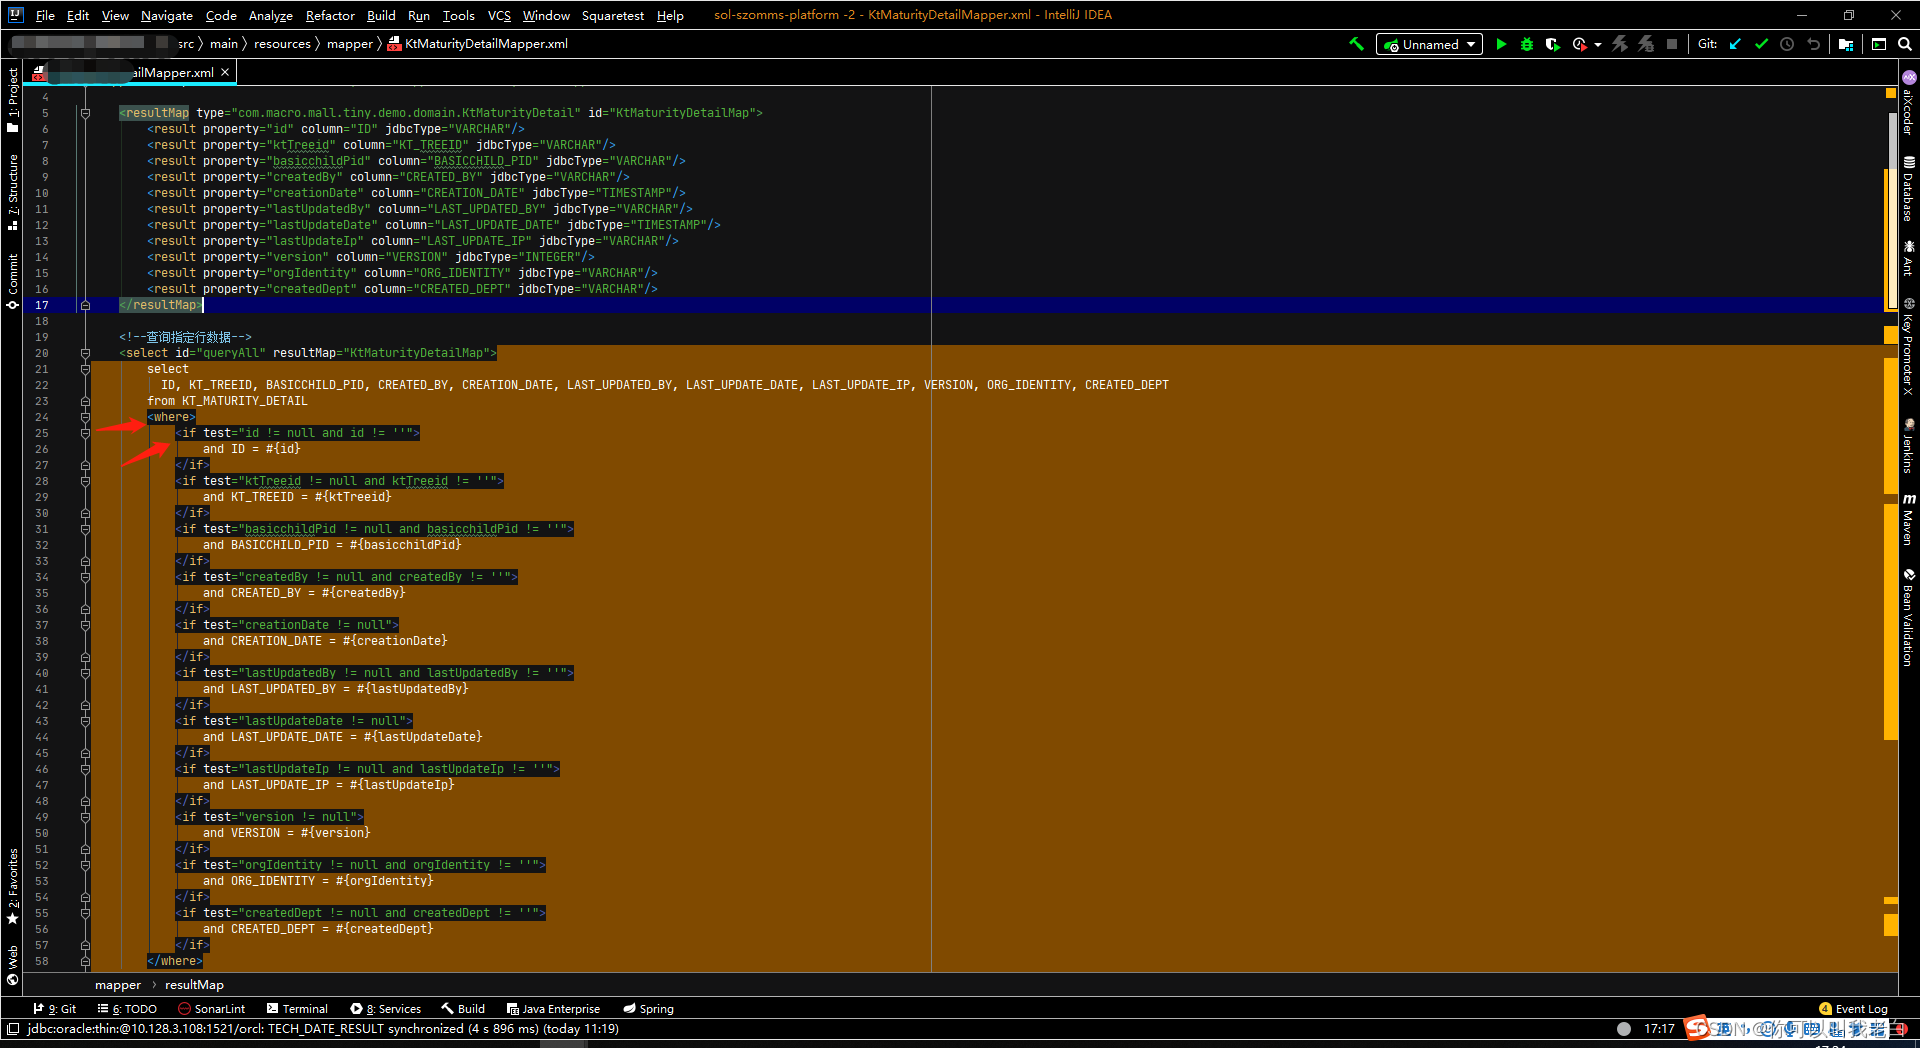1920x1048 pixels.
Task: Open the Services tool window
Action: tap(386, 1008)
